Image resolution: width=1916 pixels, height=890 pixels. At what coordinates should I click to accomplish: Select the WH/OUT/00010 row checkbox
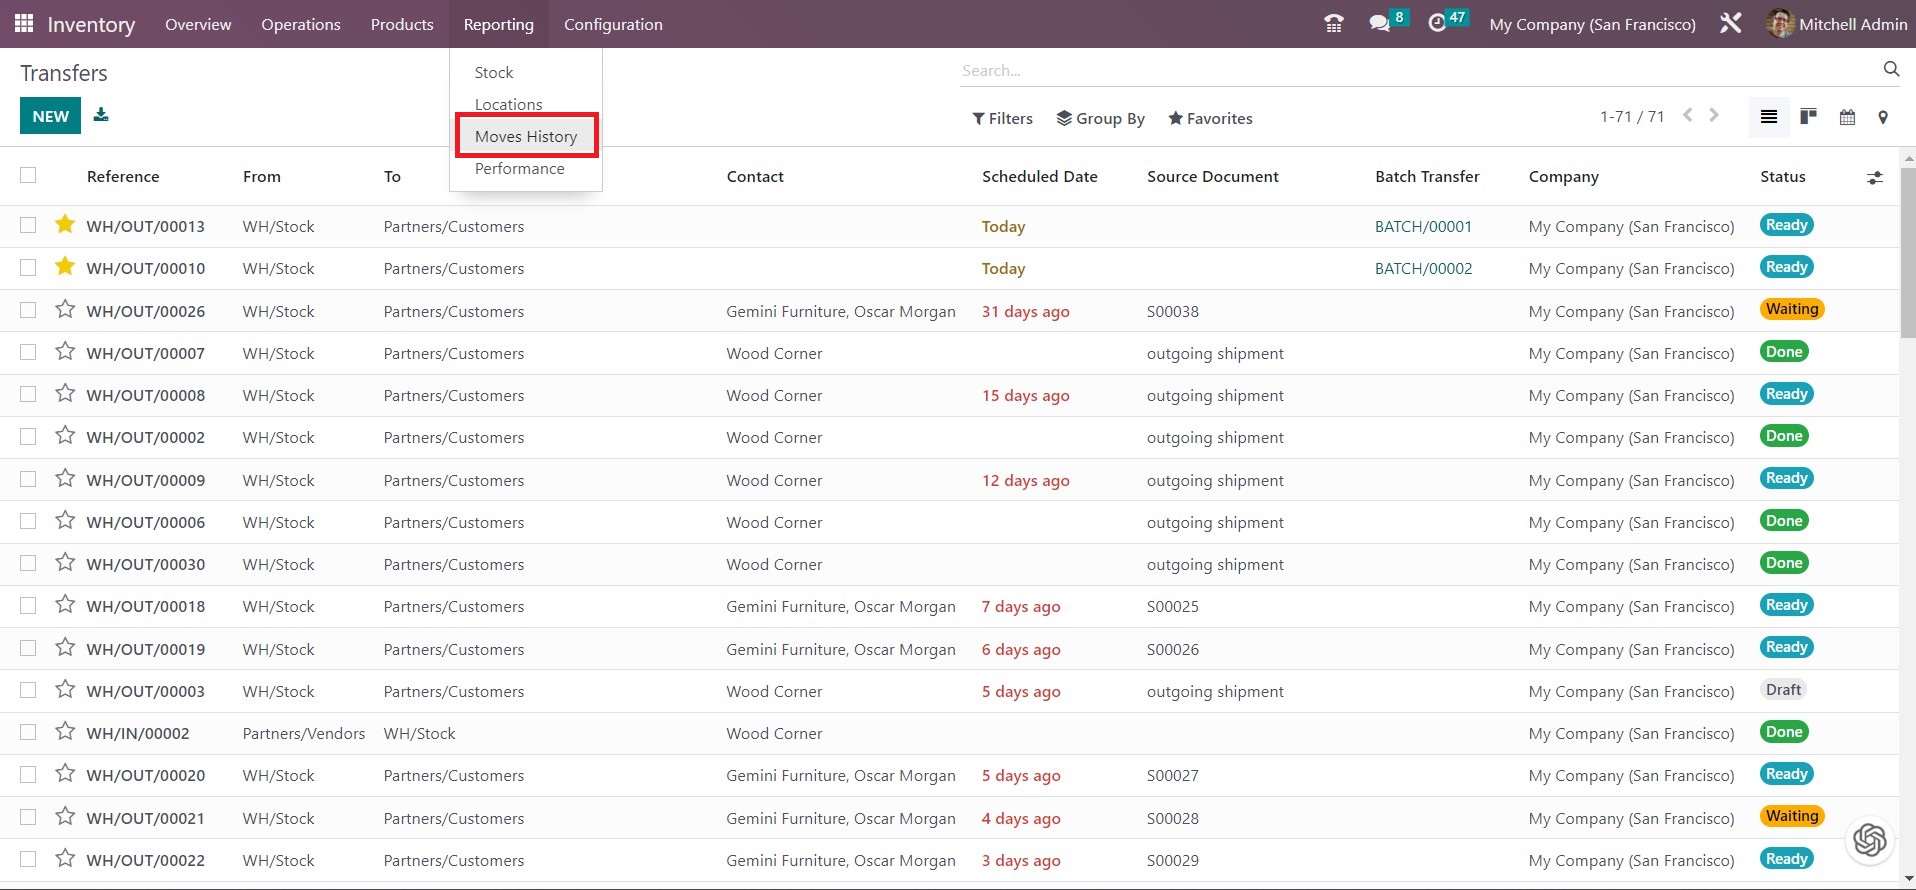coord(28,267)
